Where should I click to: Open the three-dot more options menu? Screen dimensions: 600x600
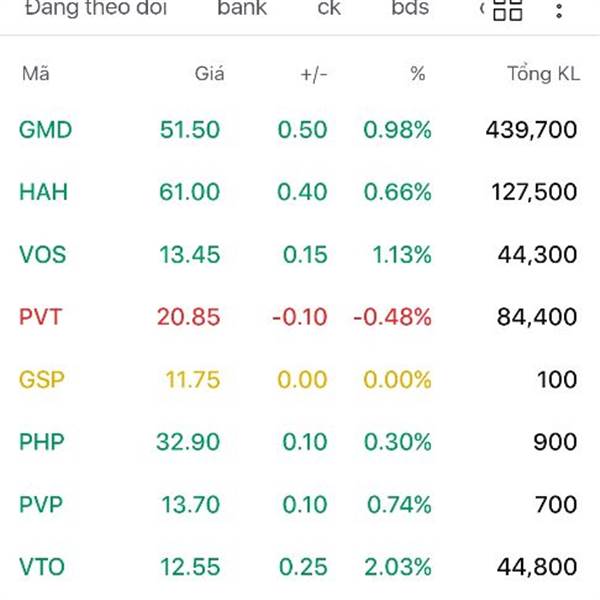tap(559, 11)
